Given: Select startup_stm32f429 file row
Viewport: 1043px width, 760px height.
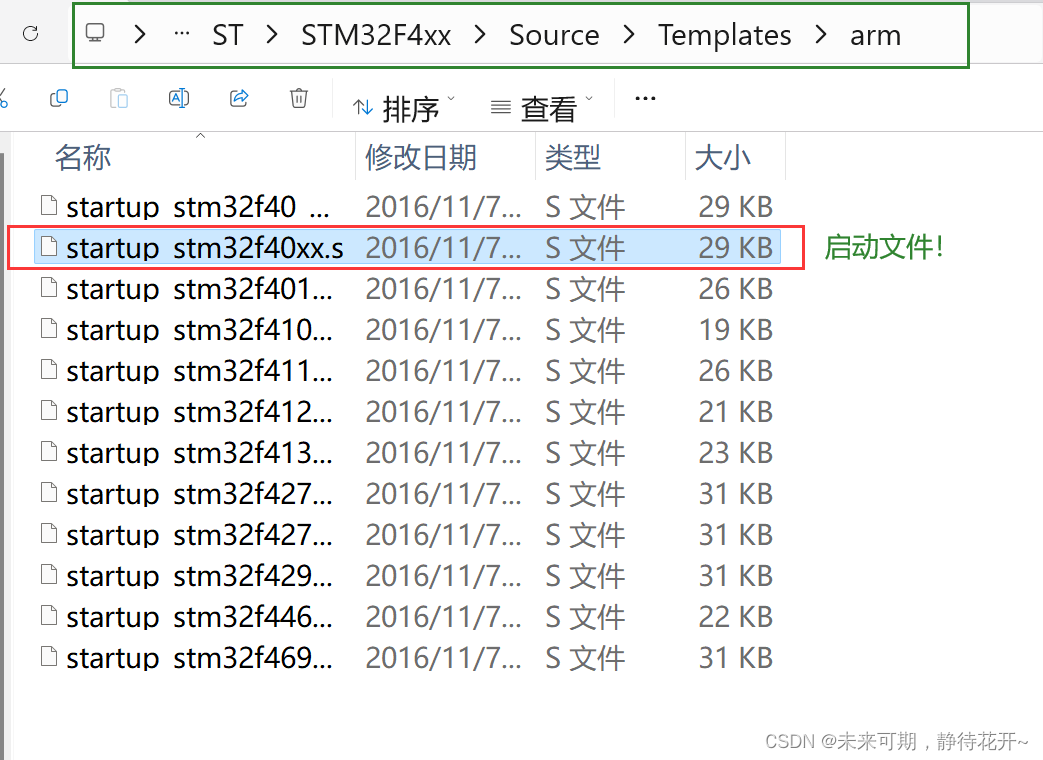Looking at the screenshot, I should pyautogui.click(x=407, y=576).
